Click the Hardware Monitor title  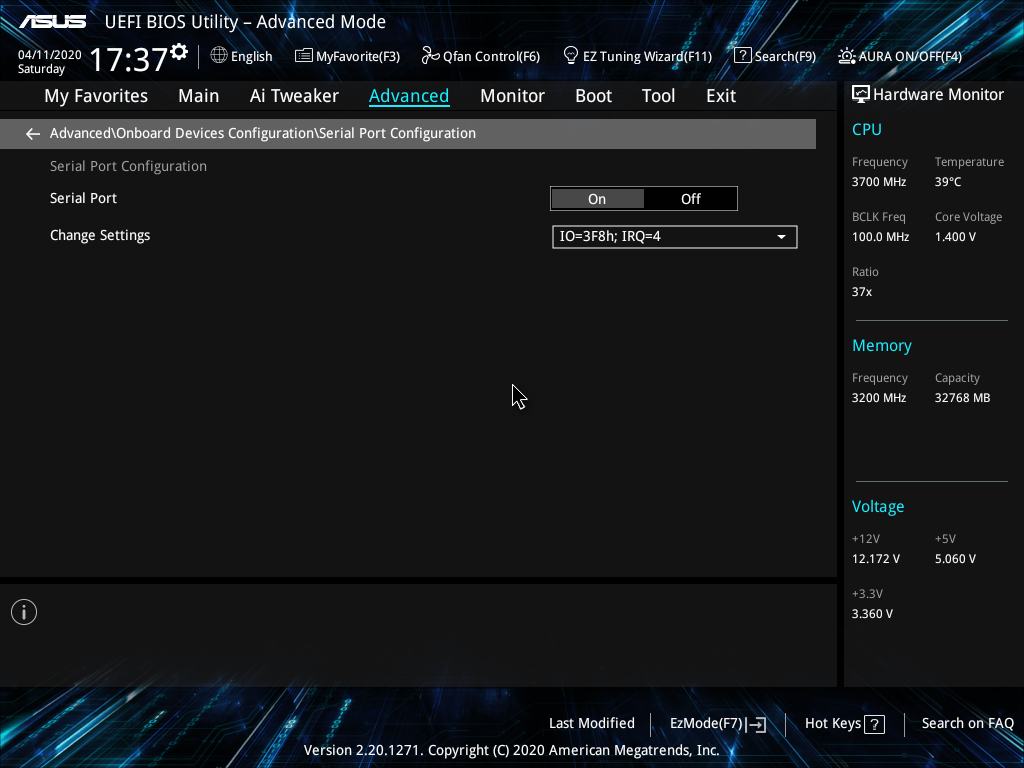(938, 95)
